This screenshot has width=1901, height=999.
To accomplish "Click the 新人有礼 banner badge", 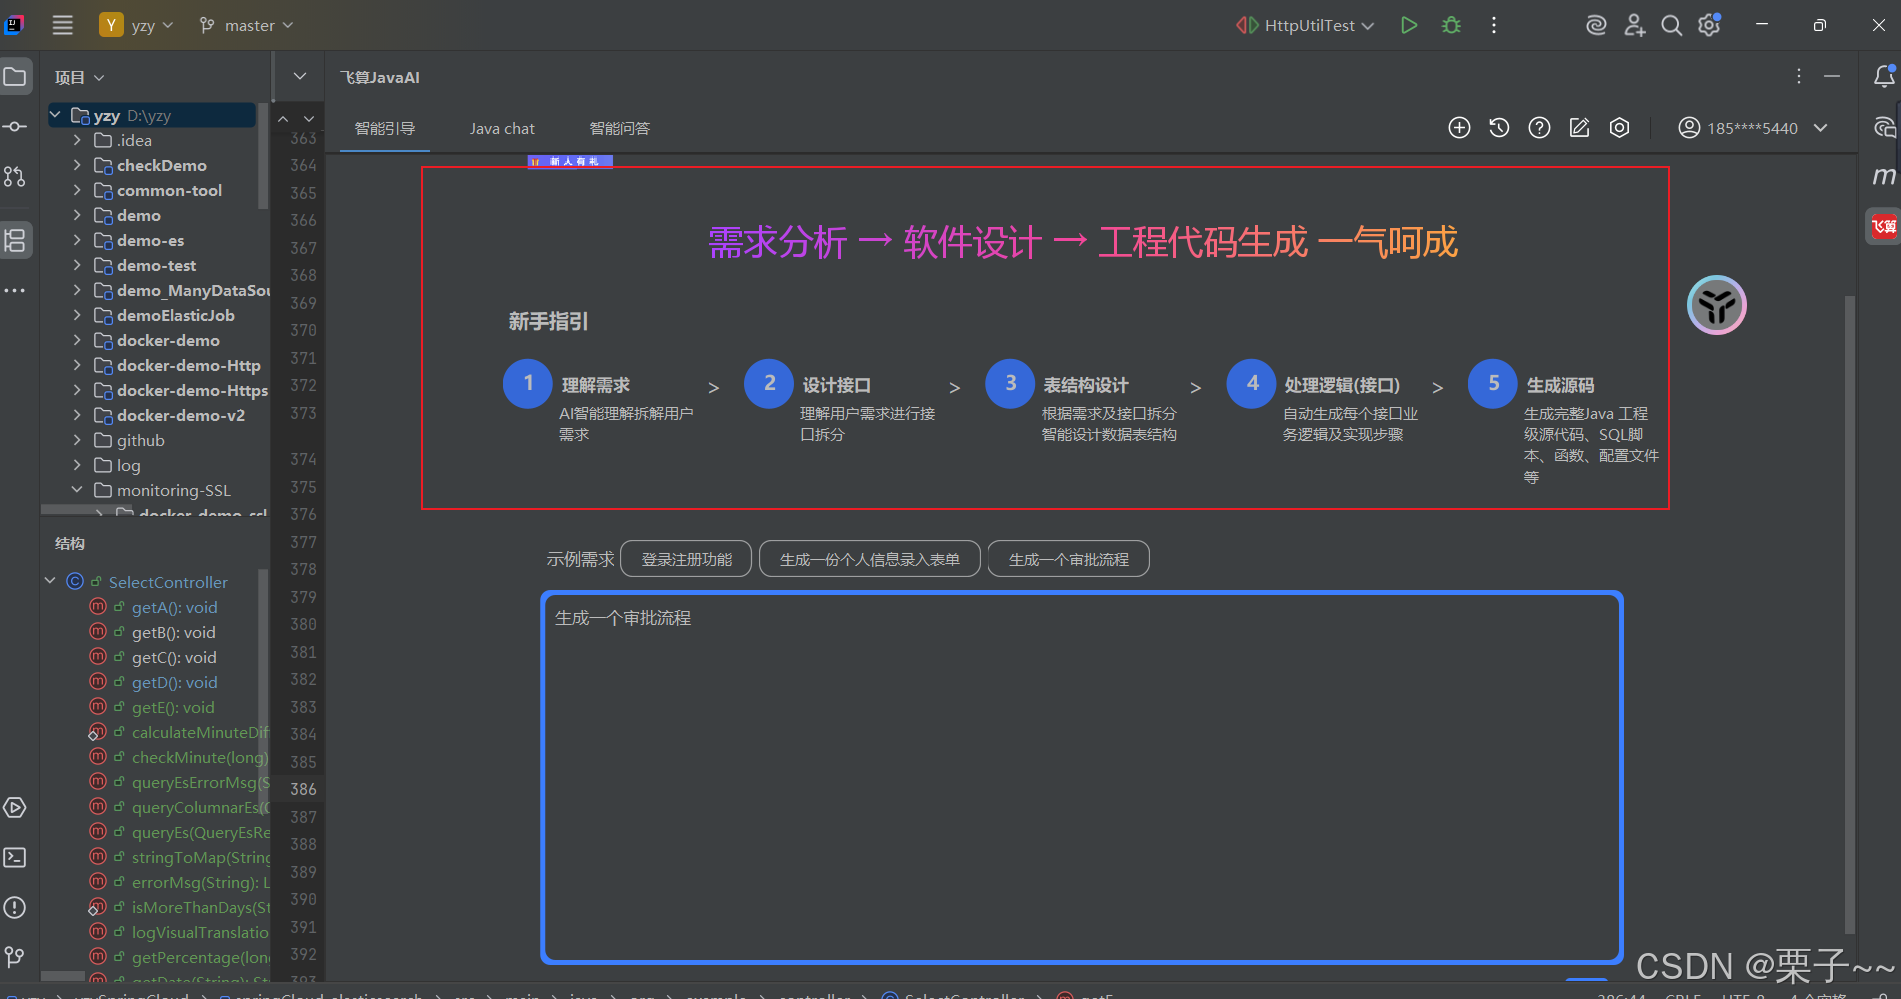I will (570, 161).
